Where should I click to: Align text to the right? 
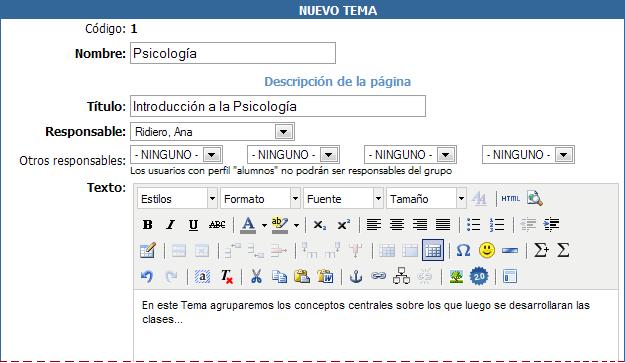point(420,225)
